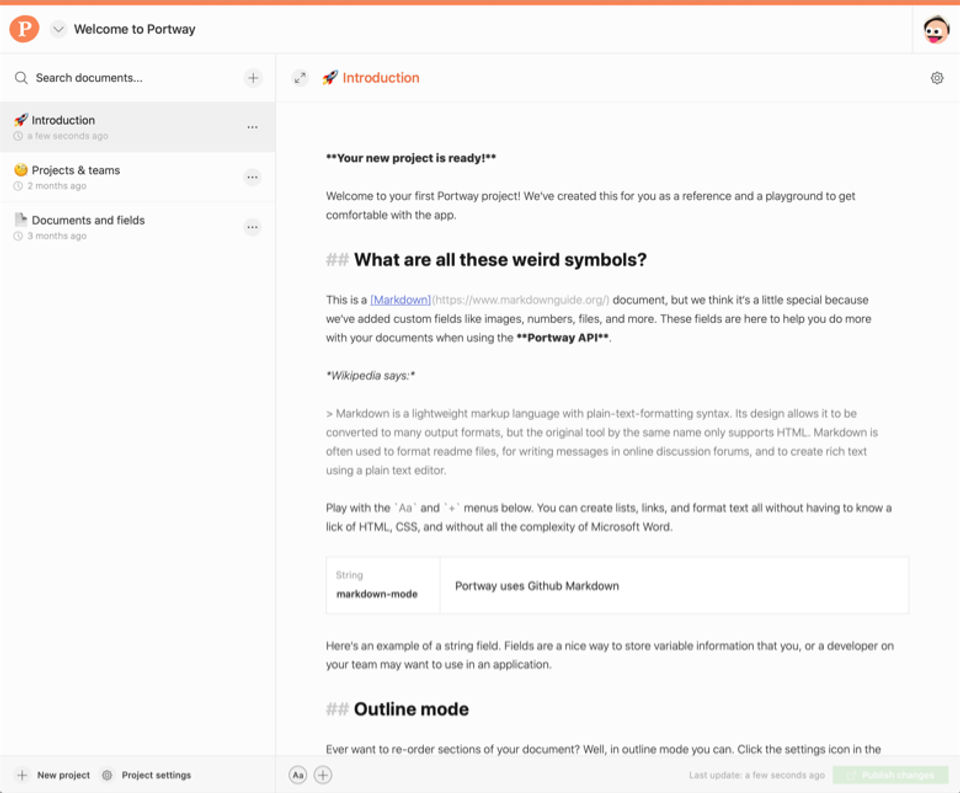Open document settings gear icon
Screen dimensions: 960x793
937,78
